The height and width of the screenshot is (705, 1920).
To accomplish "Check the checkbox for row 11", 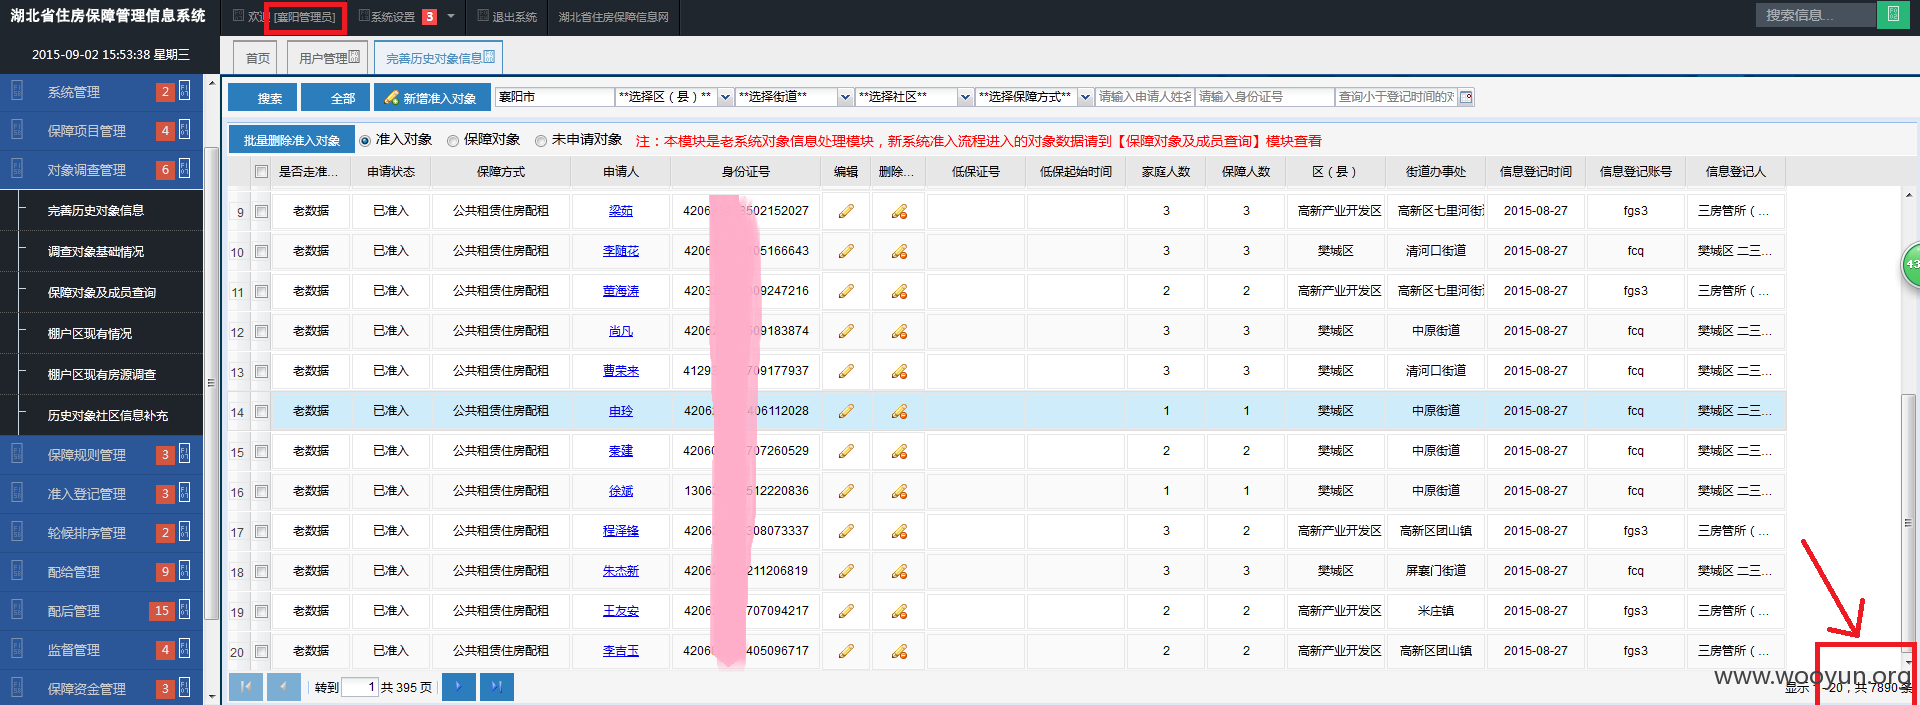I will coord(261,291).
